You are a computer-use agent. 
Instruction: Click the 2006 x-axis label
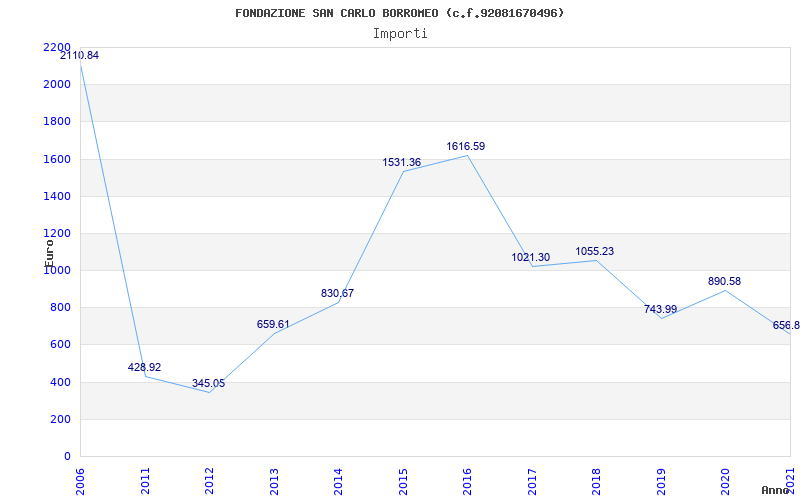click(x=81, y=481)
